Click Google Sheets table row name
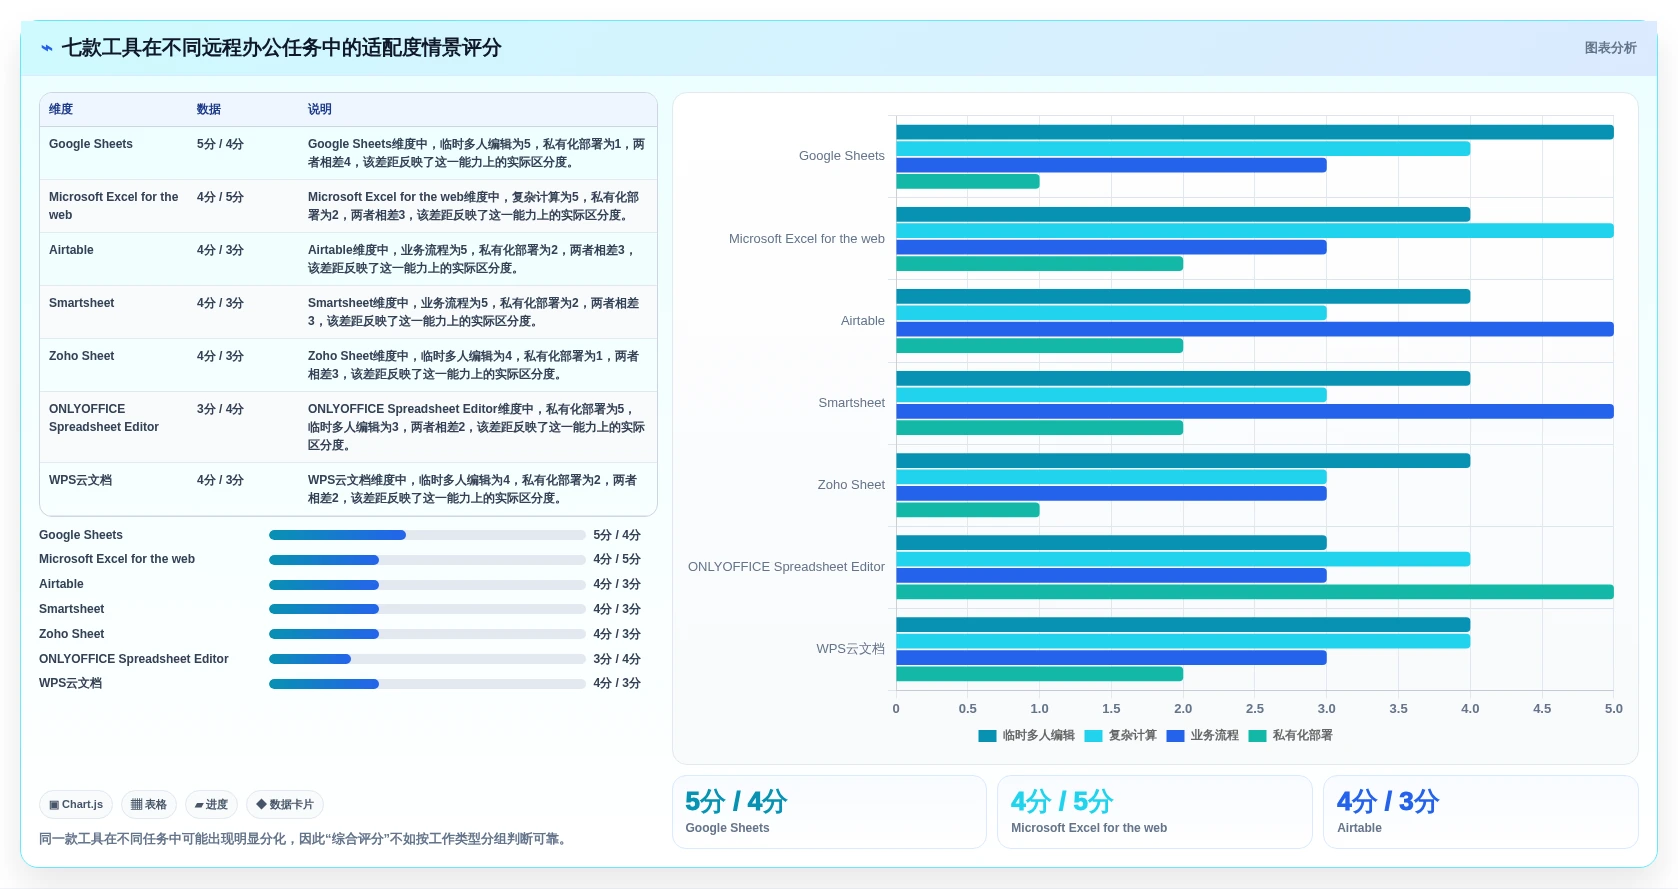 pos(91,144)
